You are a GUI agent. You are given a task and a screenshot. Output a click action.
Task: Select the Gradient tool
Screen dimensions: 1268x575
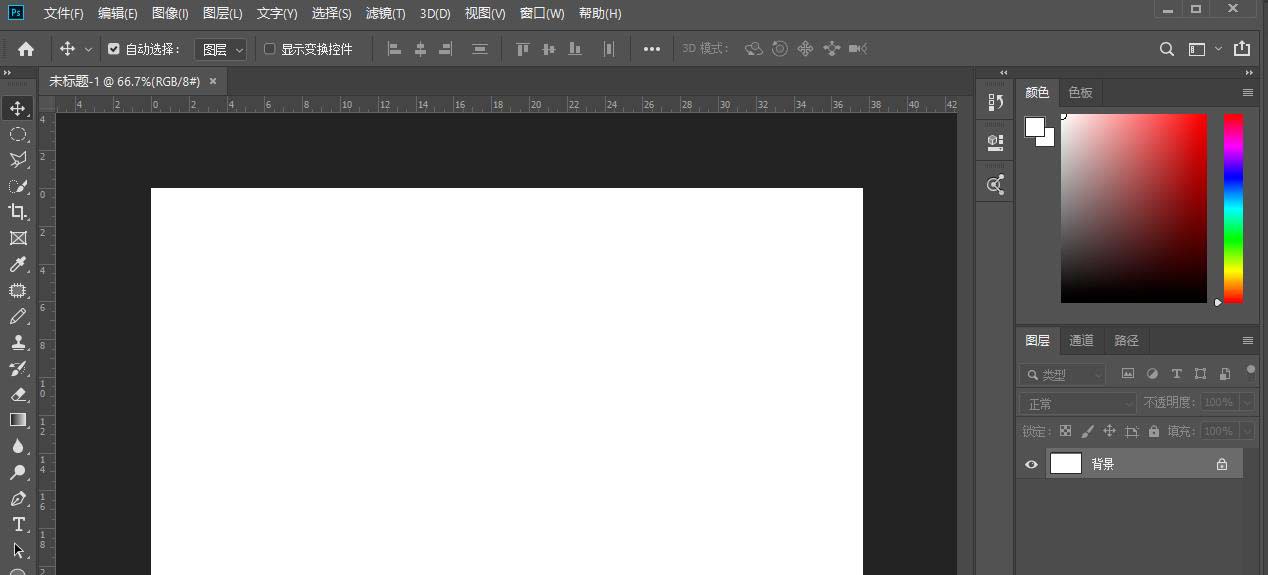pyautogui.click(x=18, y=420)
